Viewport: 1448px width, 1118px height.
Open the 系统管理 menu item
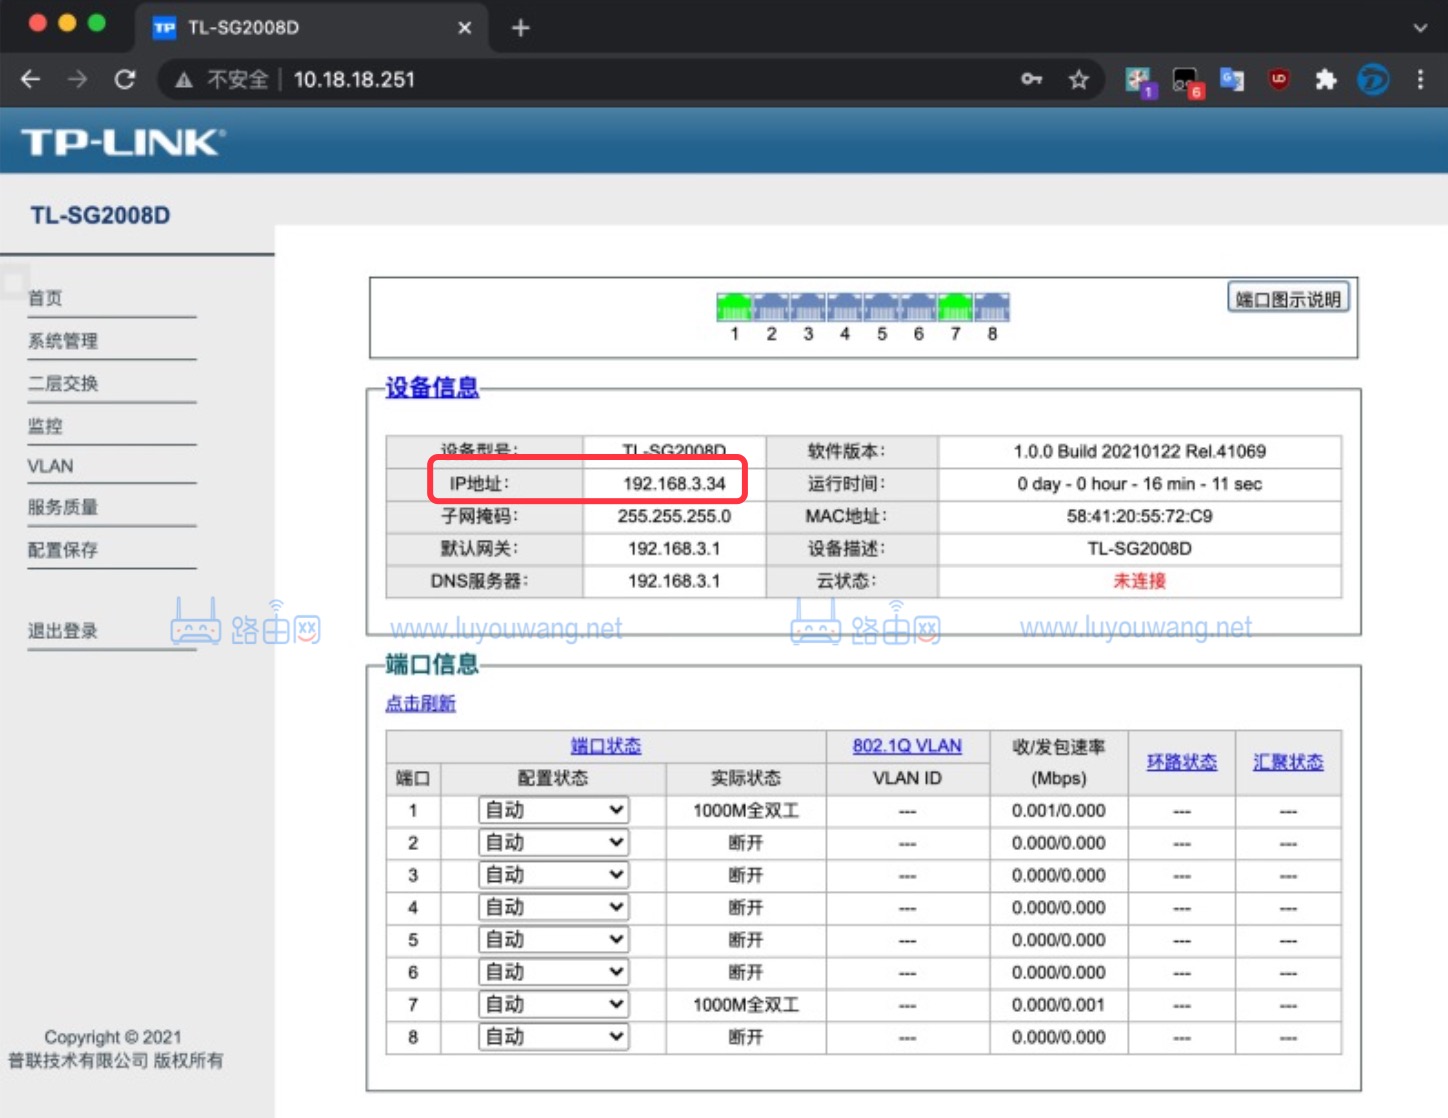pyautogui.click(x=63, y=340)
